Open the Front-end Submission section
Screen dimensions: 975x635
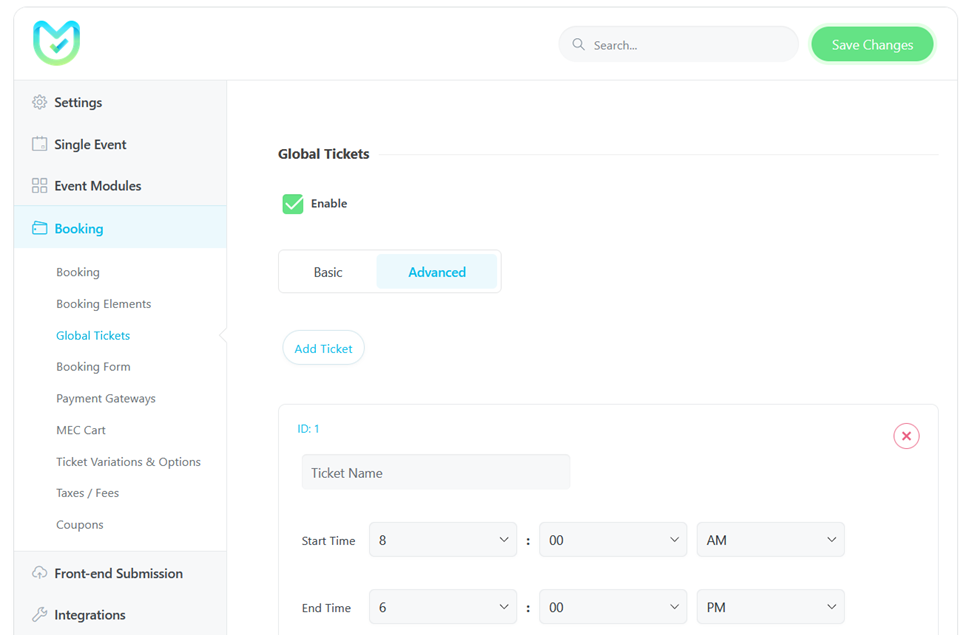120,573
